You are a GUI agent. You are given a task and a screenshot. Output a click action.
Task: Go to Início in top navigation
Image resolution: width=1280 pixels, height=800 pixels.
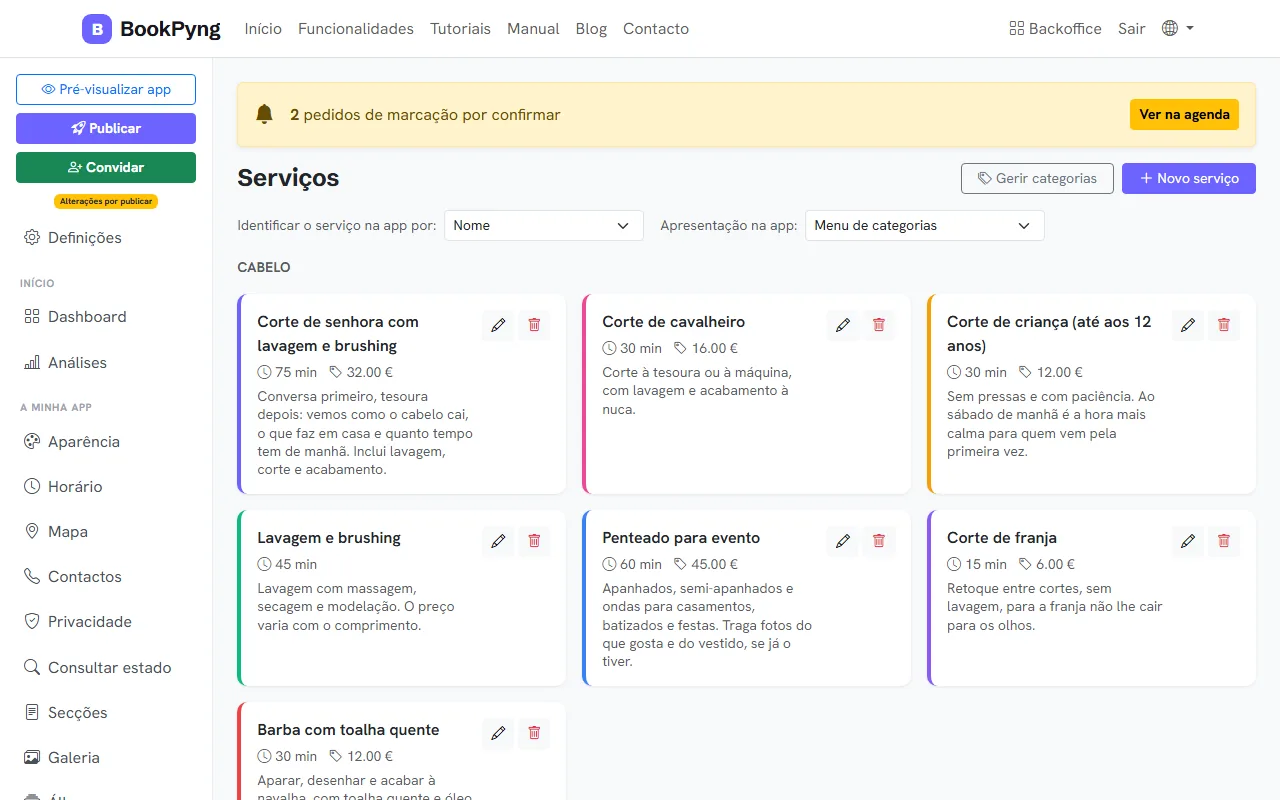(263, 29)
